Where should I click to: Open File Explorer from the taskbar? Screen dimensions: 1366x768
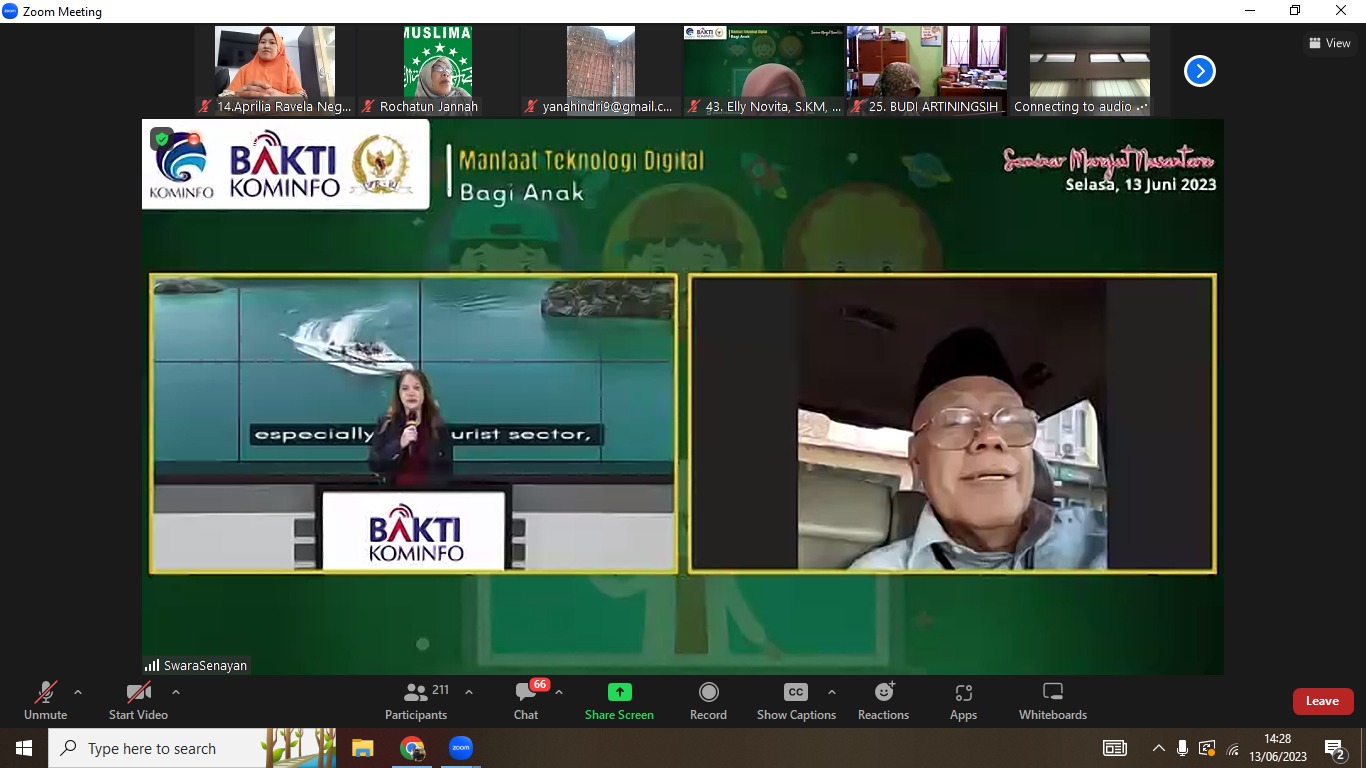(x=362, y=748)
